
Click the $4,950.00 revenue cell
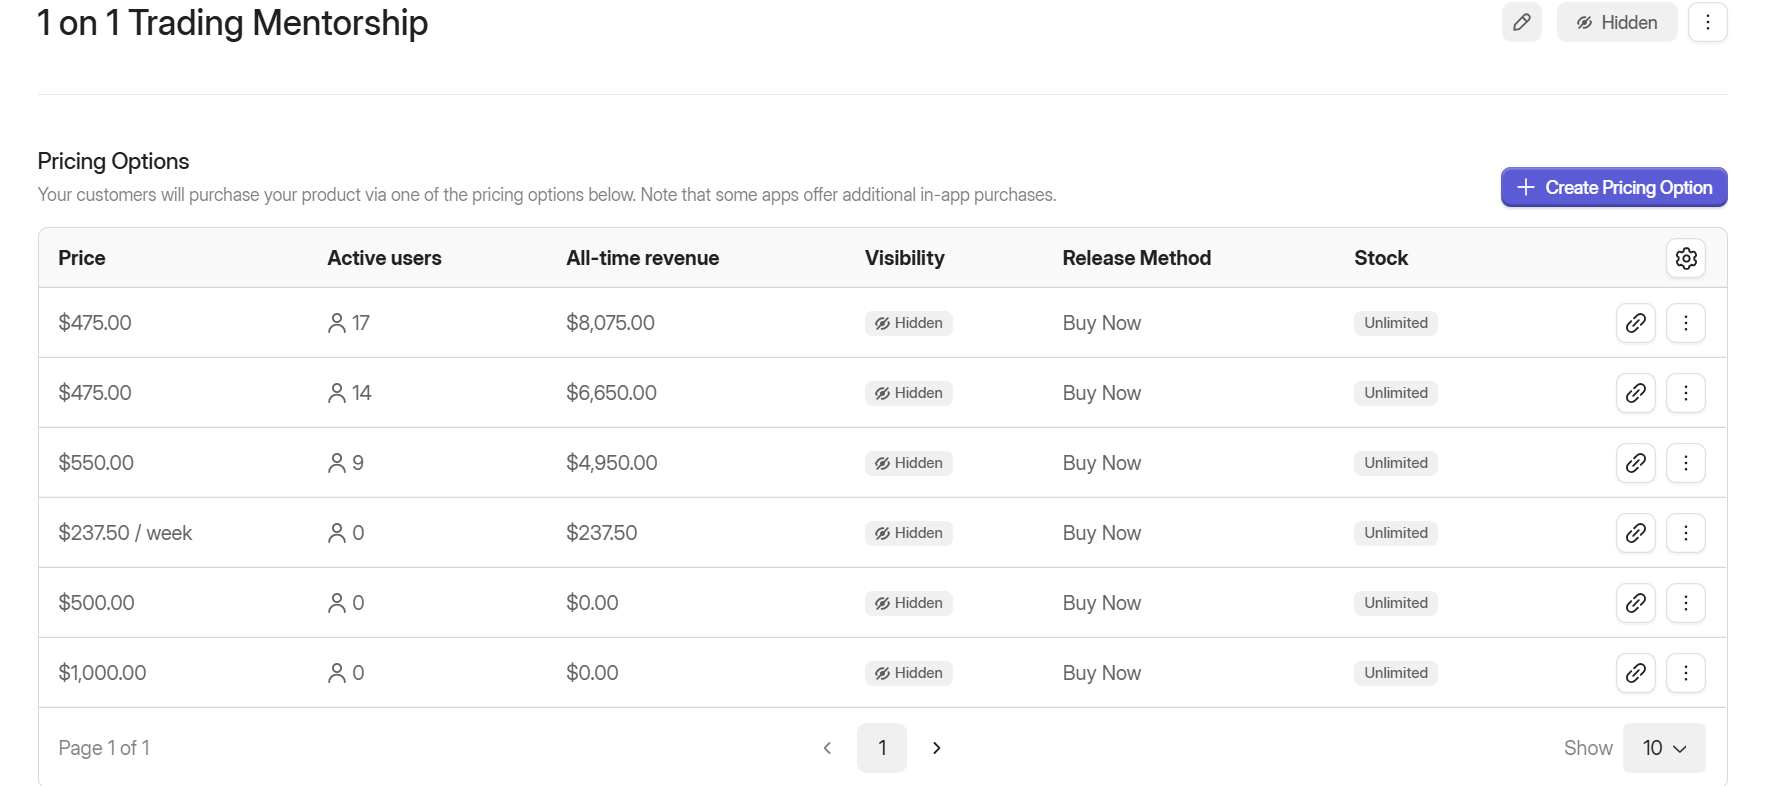click(612, 463)
